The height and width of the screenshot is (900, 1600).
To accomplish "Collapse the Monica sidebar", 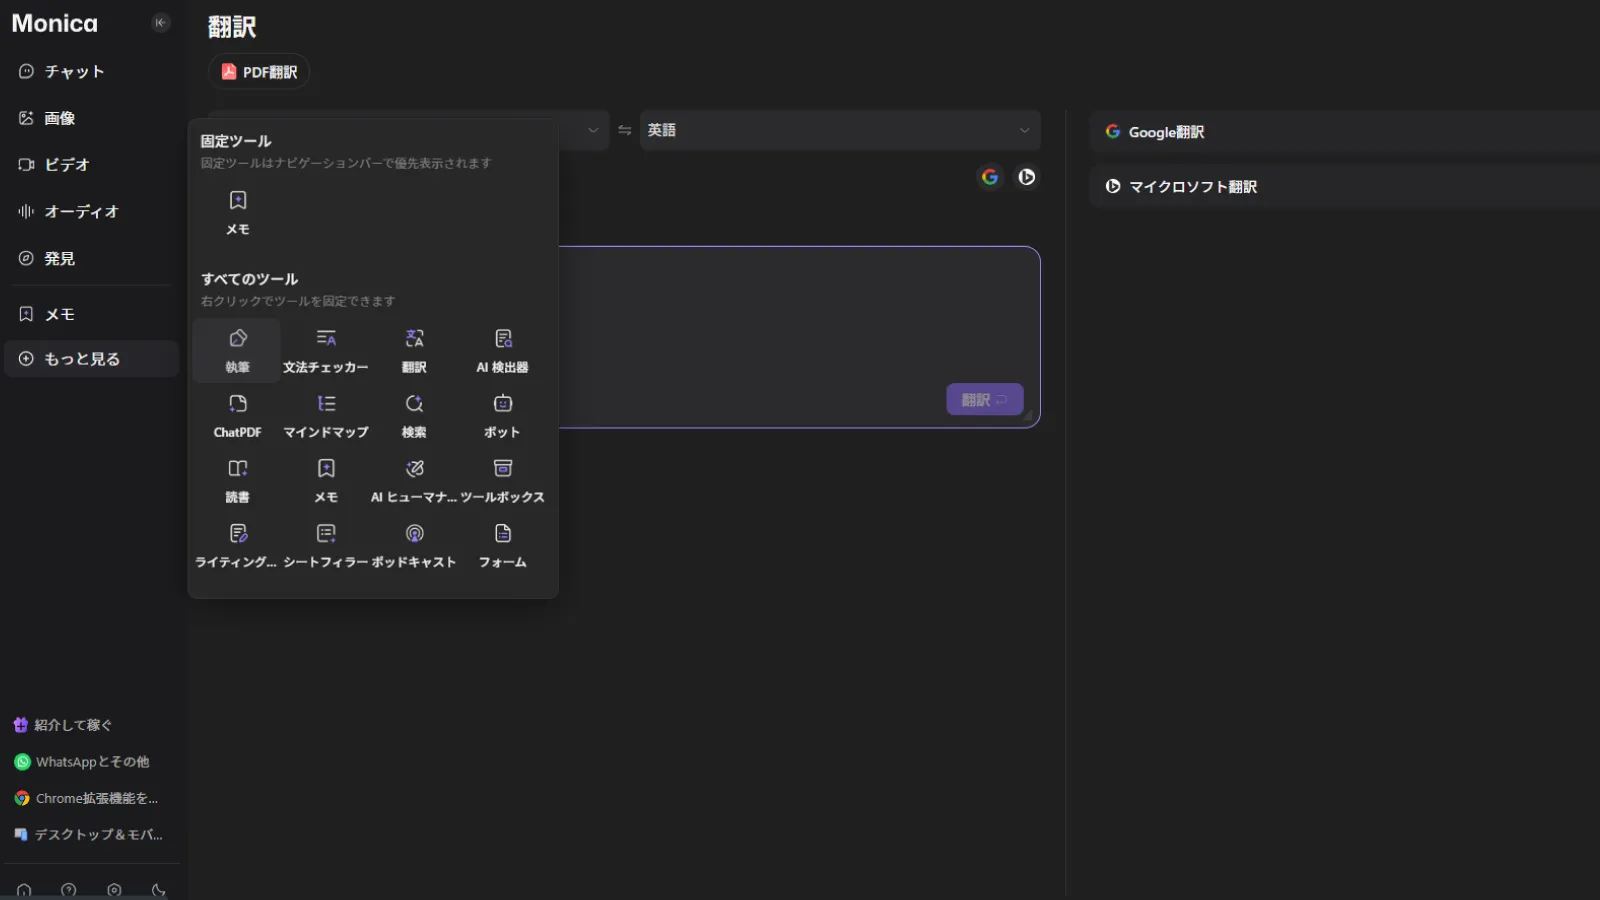I will pos(160,23).
